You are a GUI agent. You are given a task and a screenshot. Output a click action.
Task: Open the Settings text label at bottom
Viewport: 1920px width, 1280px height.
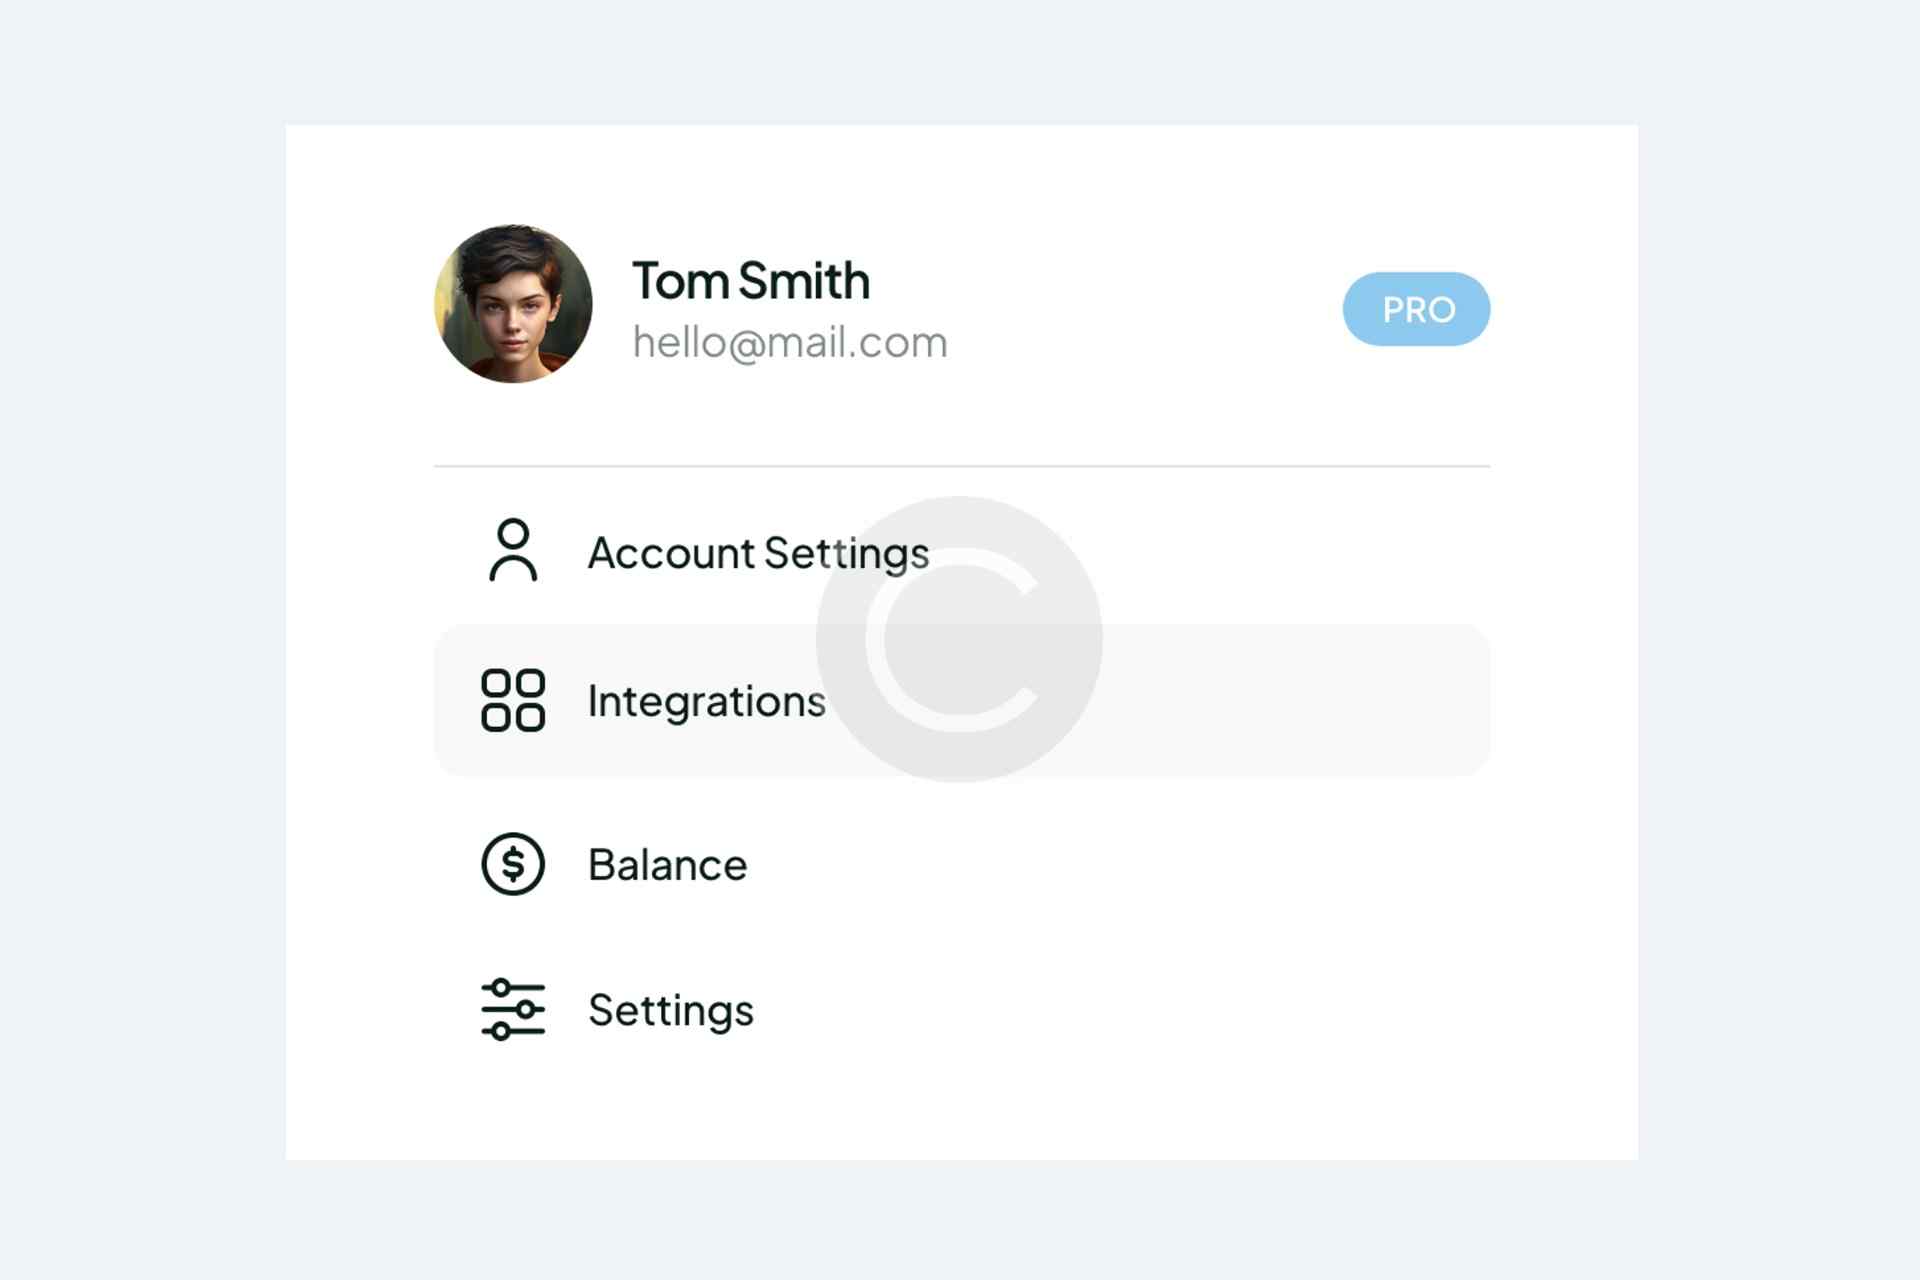point(670,1010)
